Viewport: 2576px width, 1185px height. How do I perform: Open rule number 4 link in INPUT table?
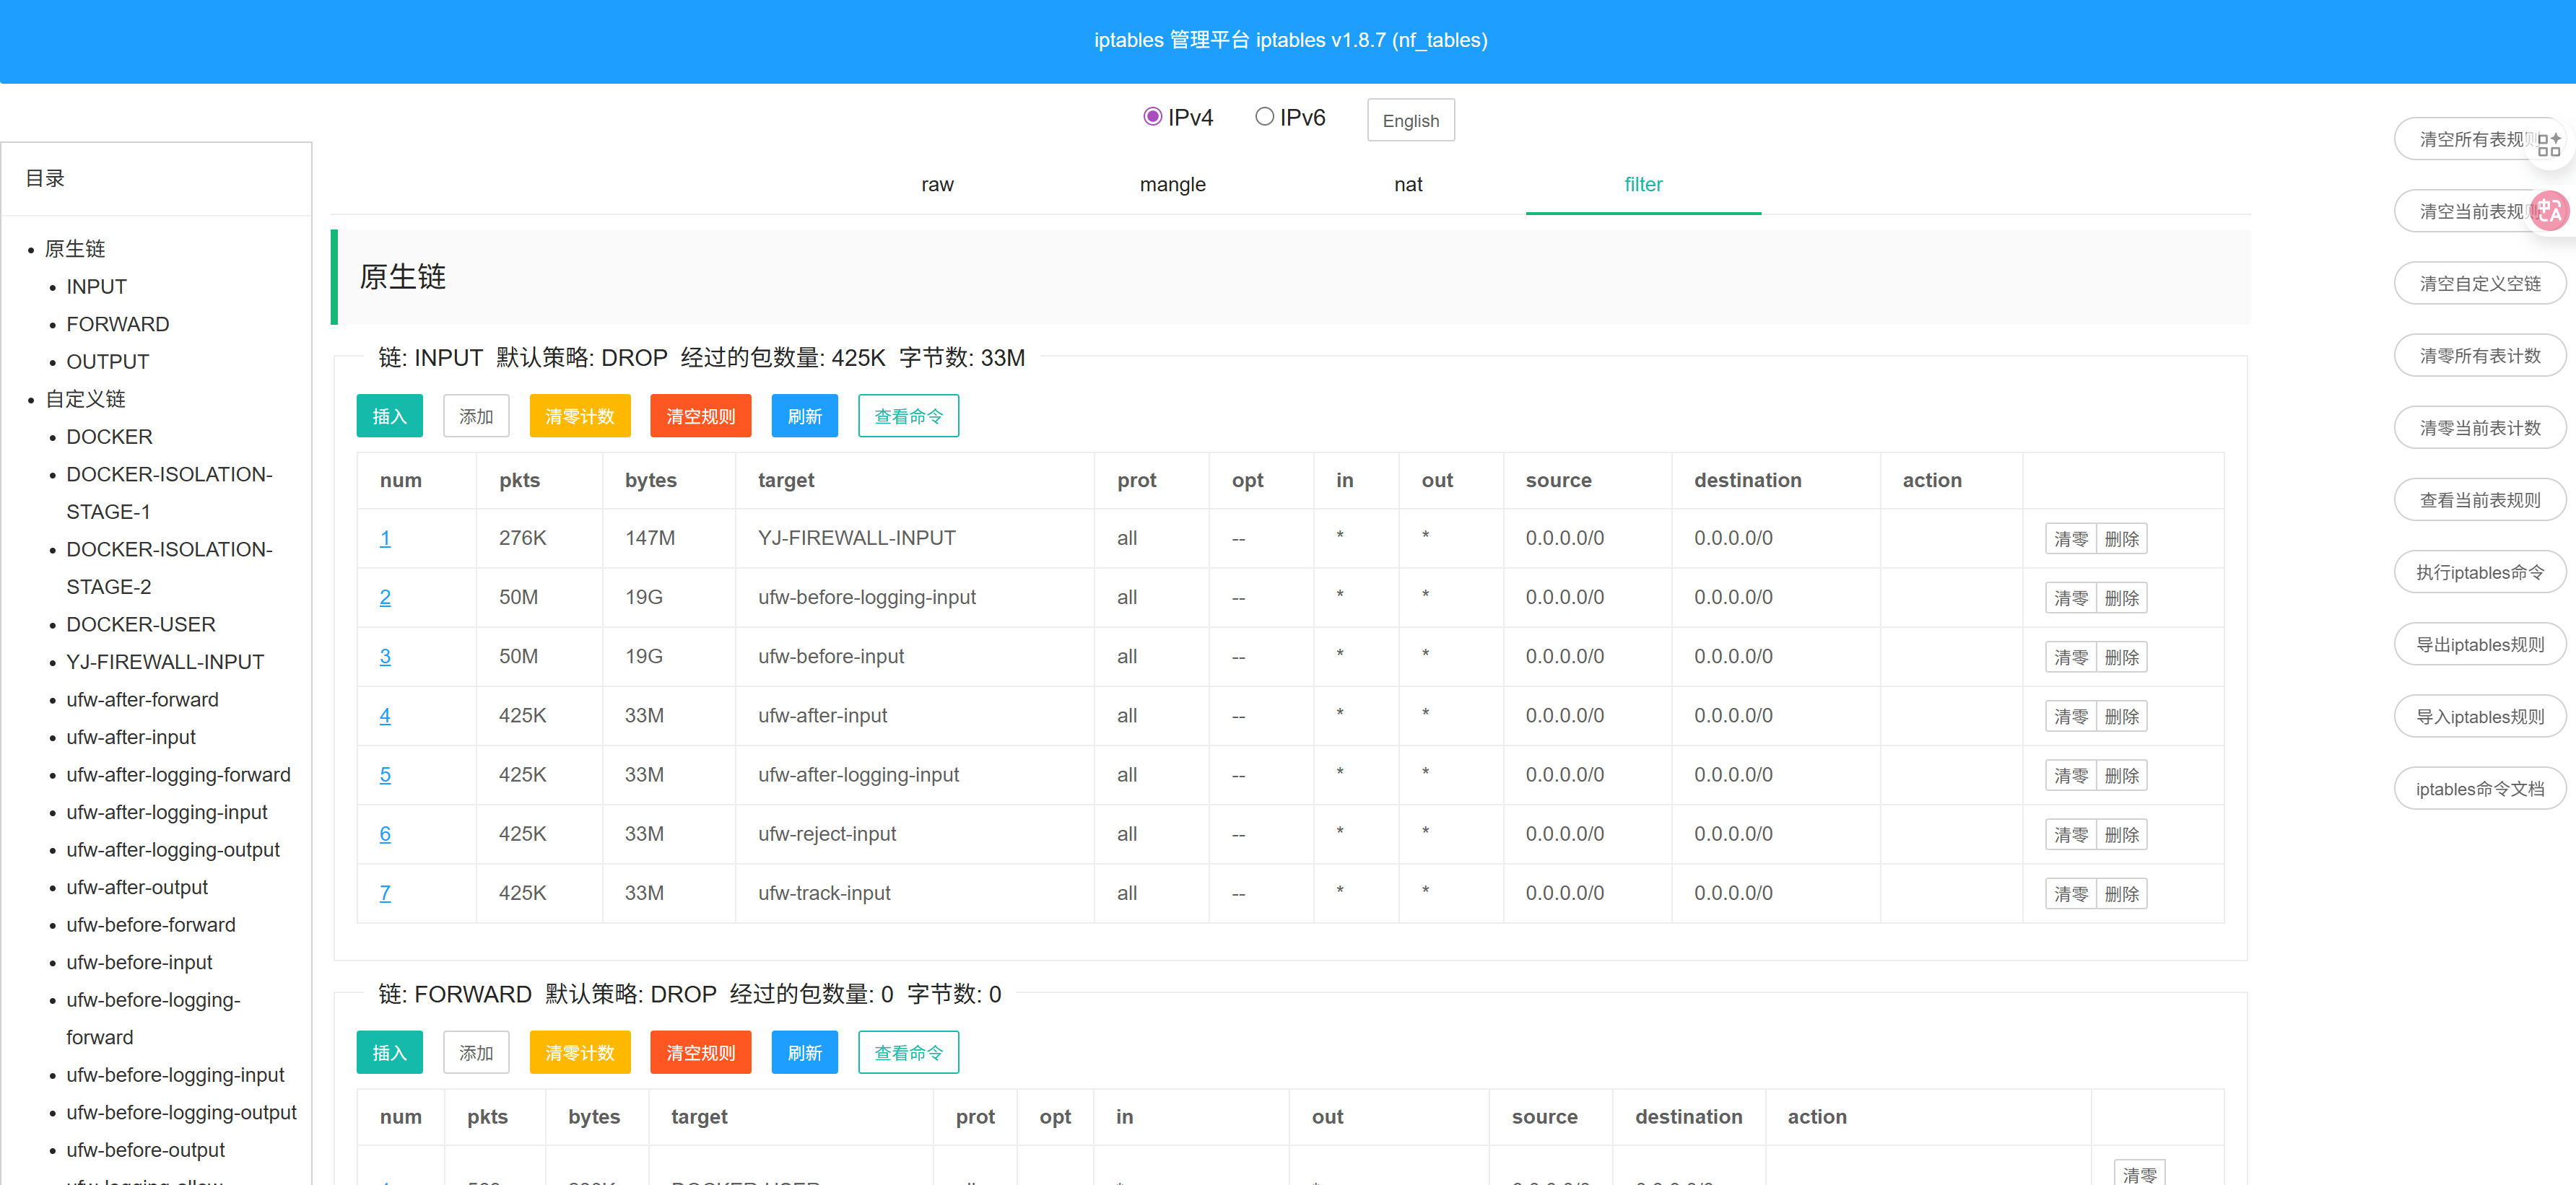point(385,715)
